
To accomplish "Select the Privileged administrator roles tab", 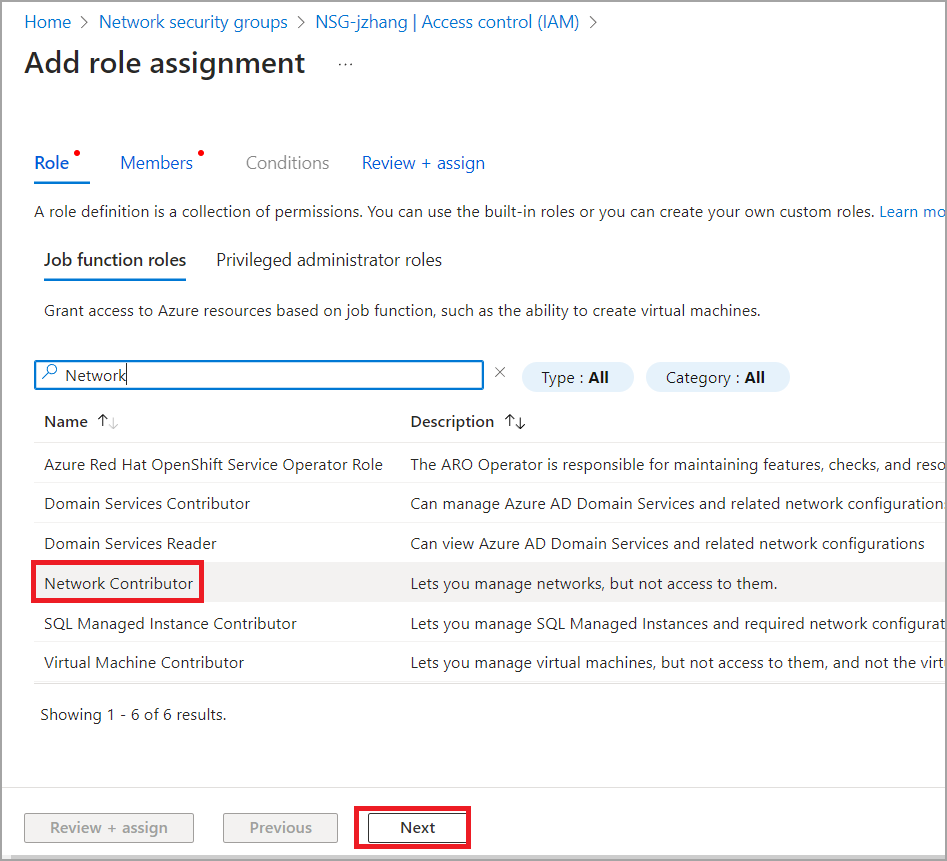I will [x=329, y=260].
